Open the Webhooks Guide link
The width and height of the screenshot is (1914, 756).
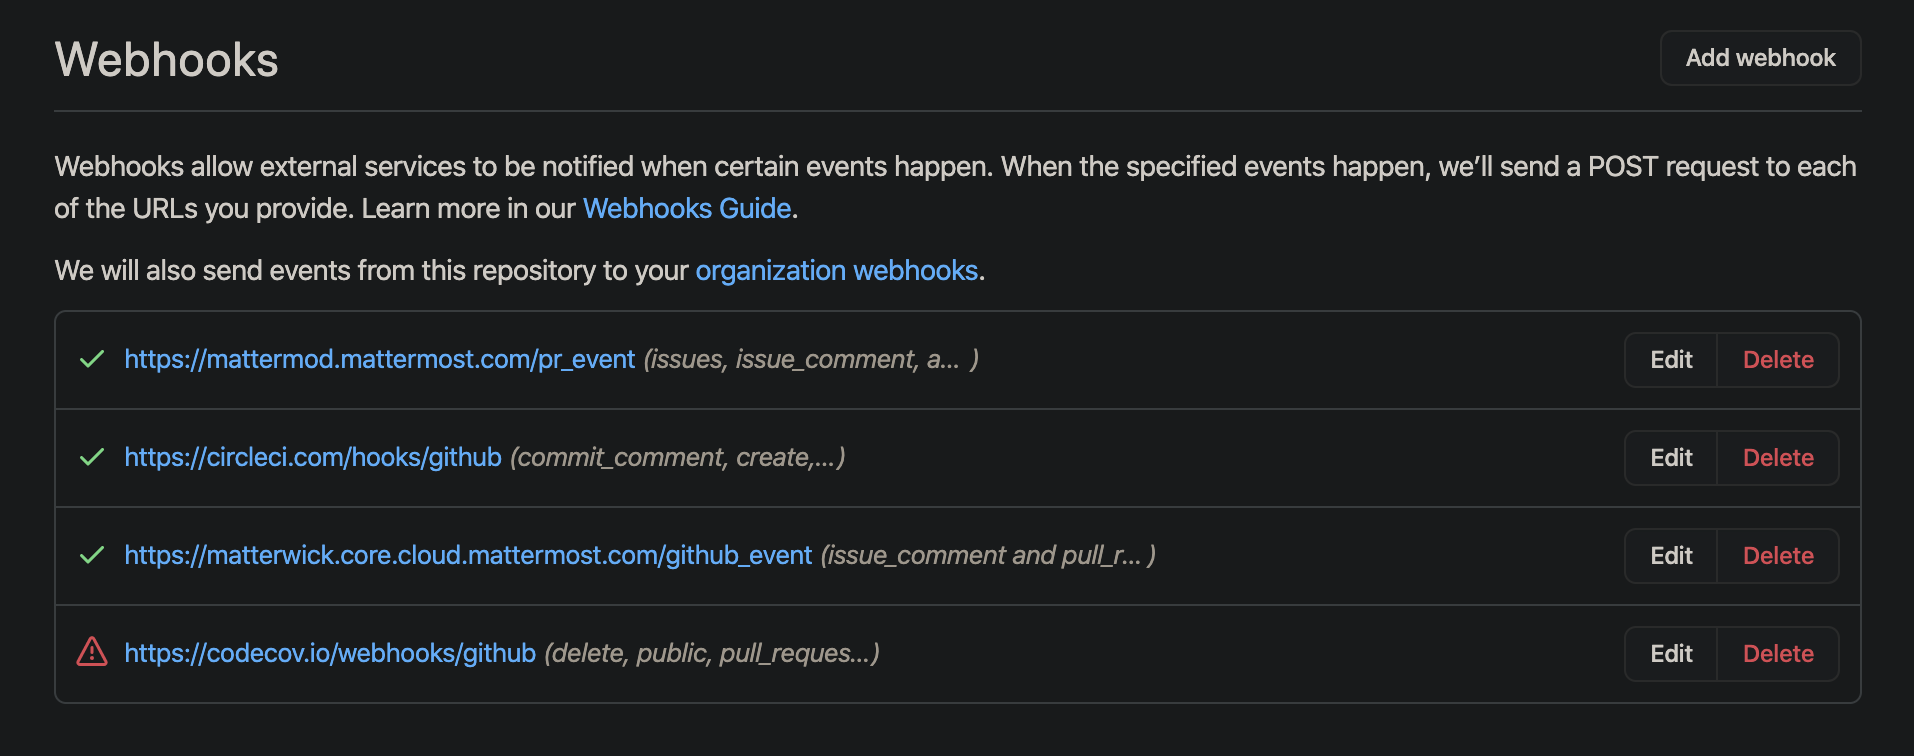pos(686,208)
